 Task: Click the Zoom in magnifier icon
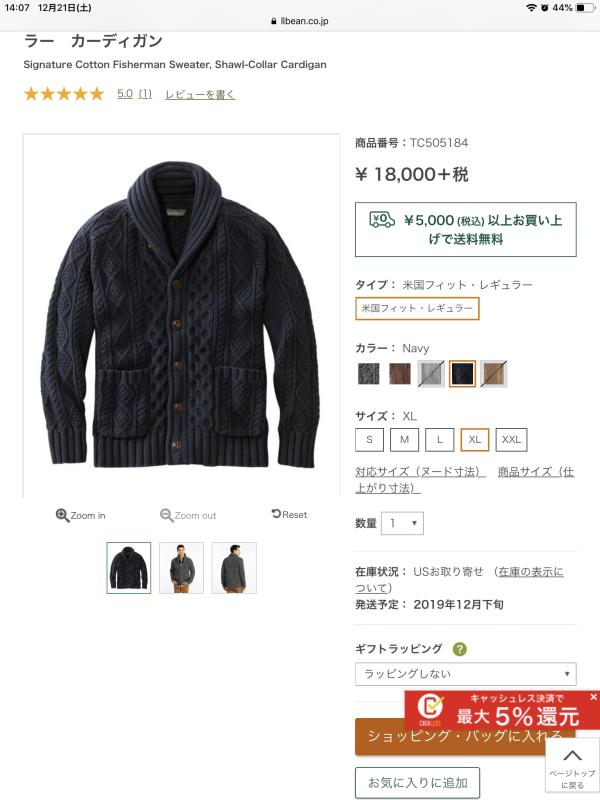[62, 515]
